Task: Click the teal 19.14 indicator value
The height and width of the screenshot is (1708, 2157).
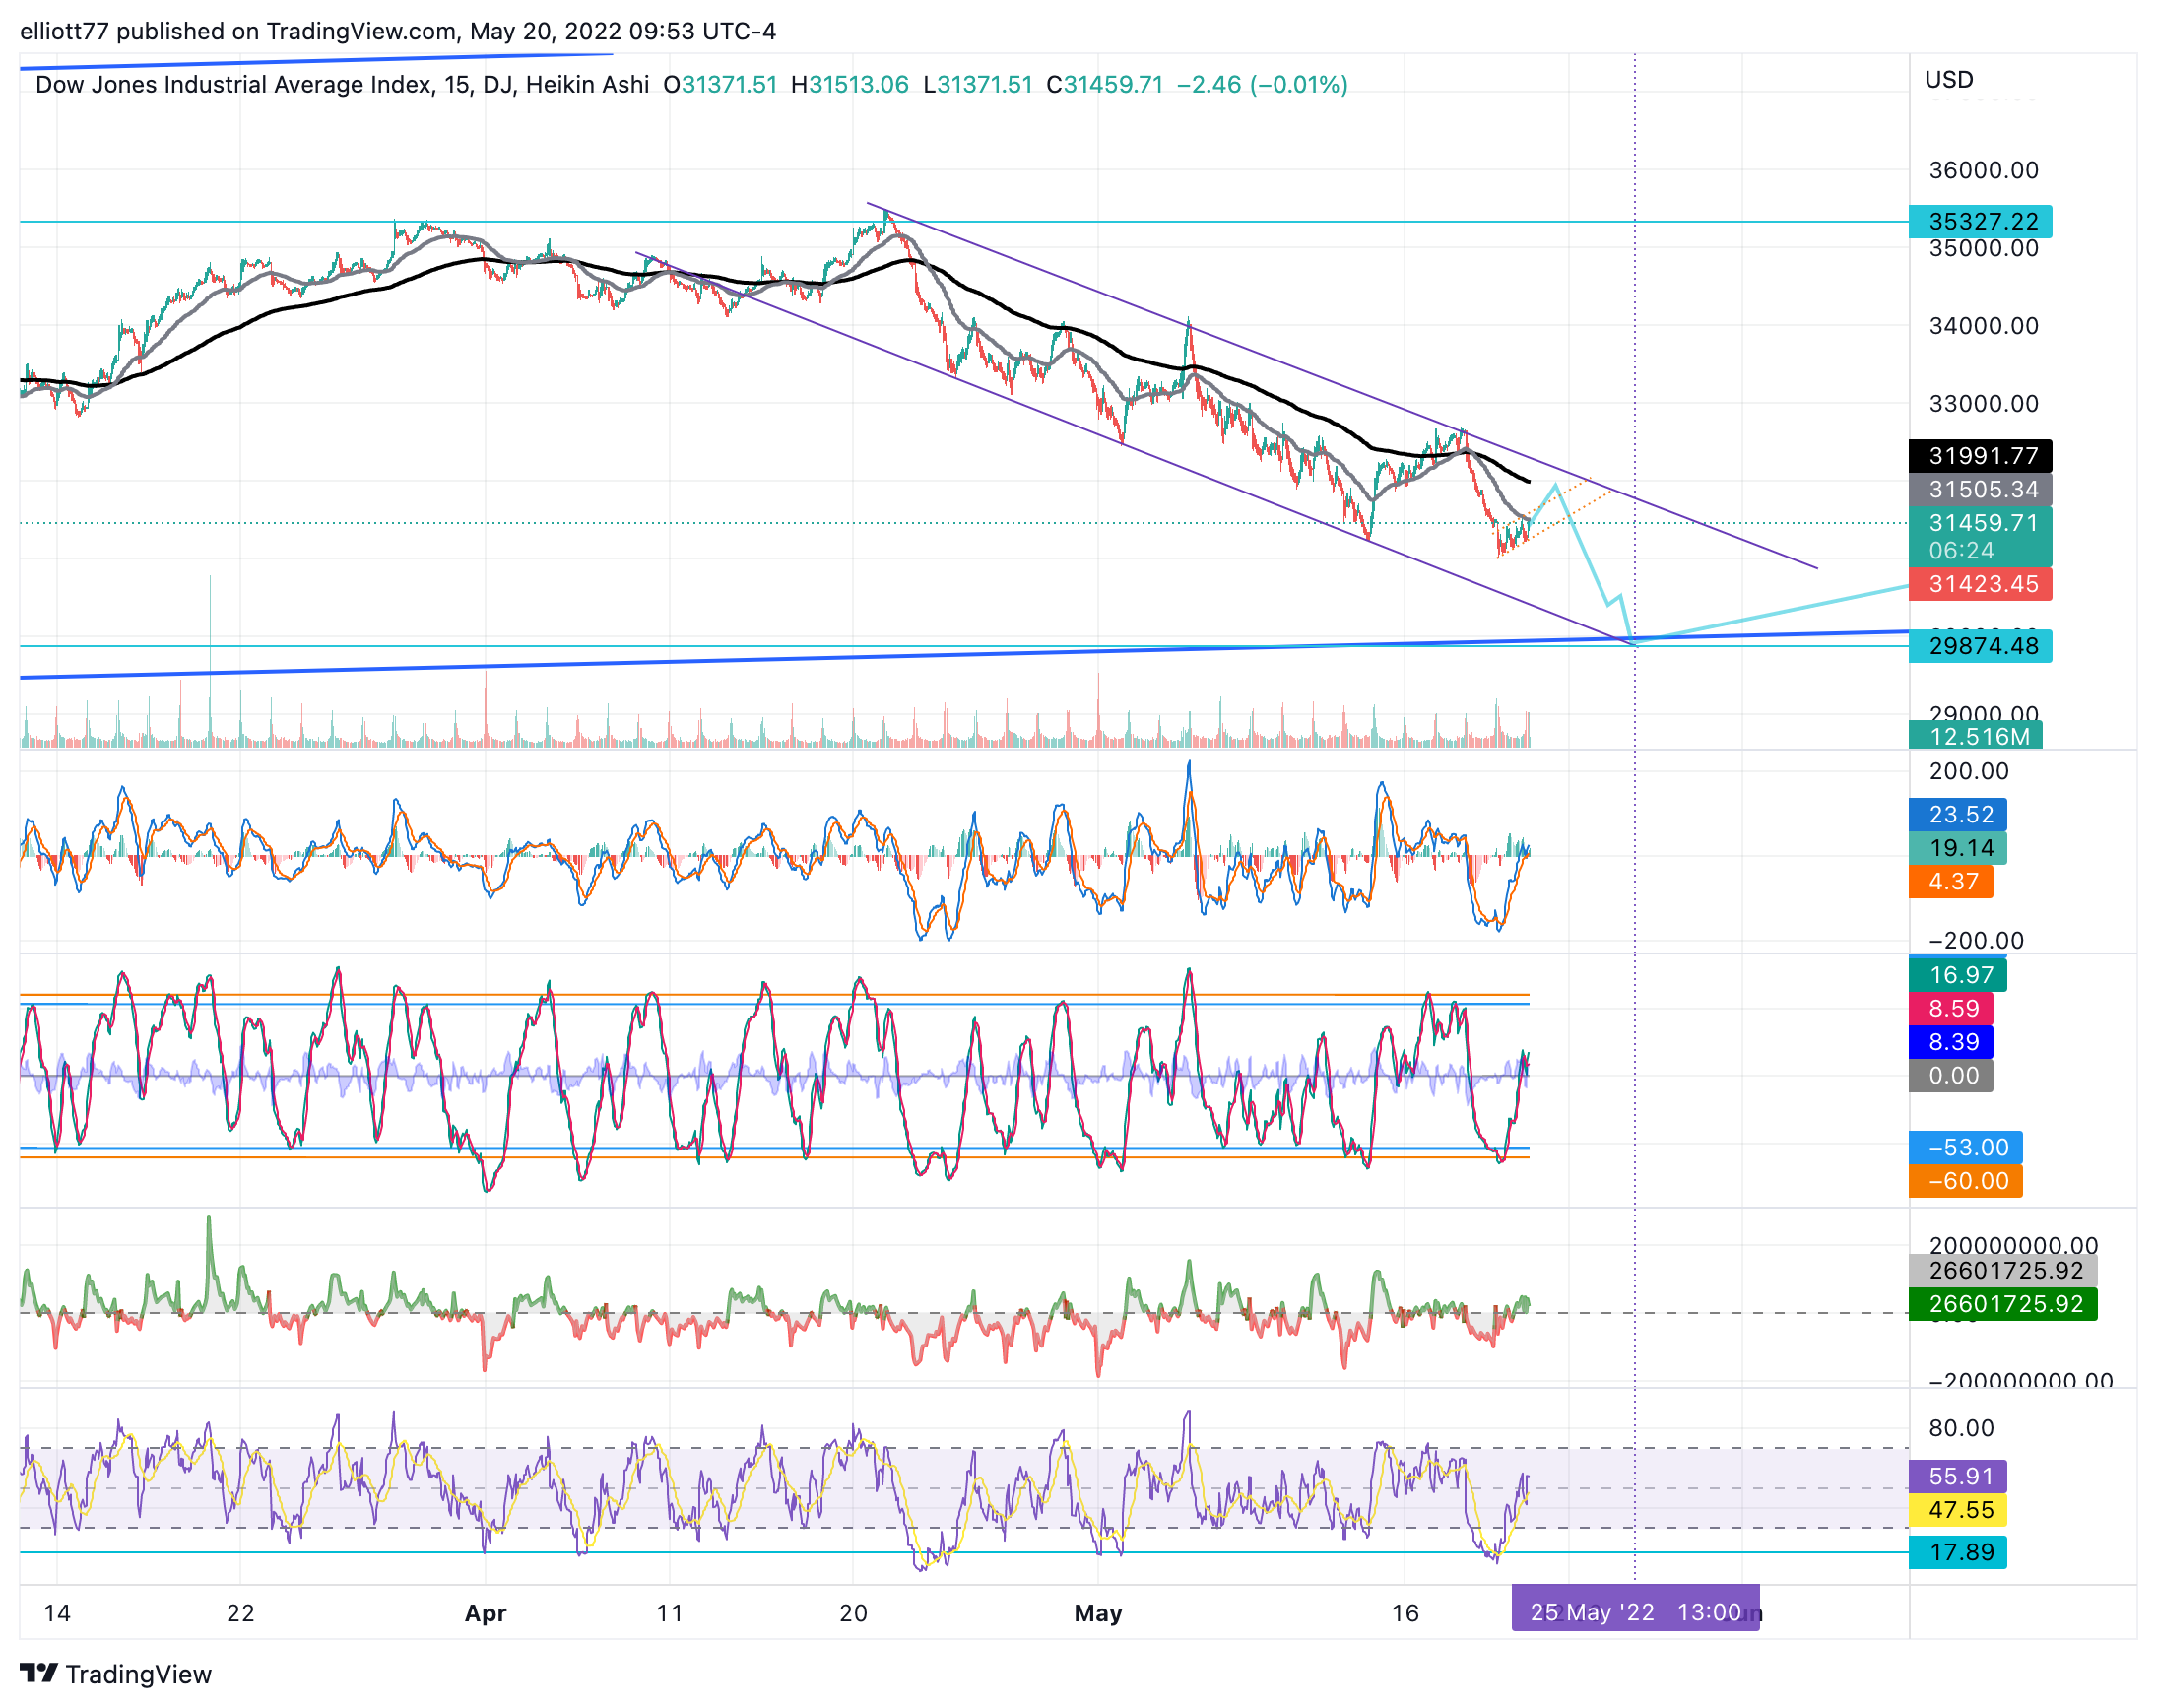Action: pyautogui.click(x=1957, y=848)
